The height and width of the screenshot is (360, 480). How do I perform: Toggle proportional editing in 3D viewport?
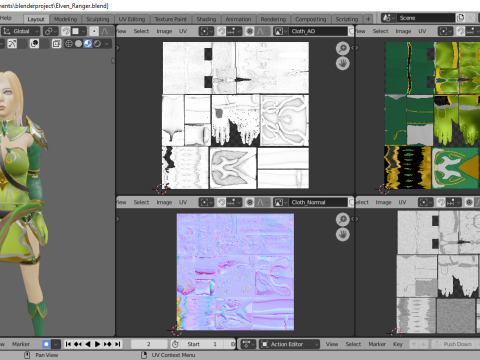pyautogui.click(x=94, y=31)
